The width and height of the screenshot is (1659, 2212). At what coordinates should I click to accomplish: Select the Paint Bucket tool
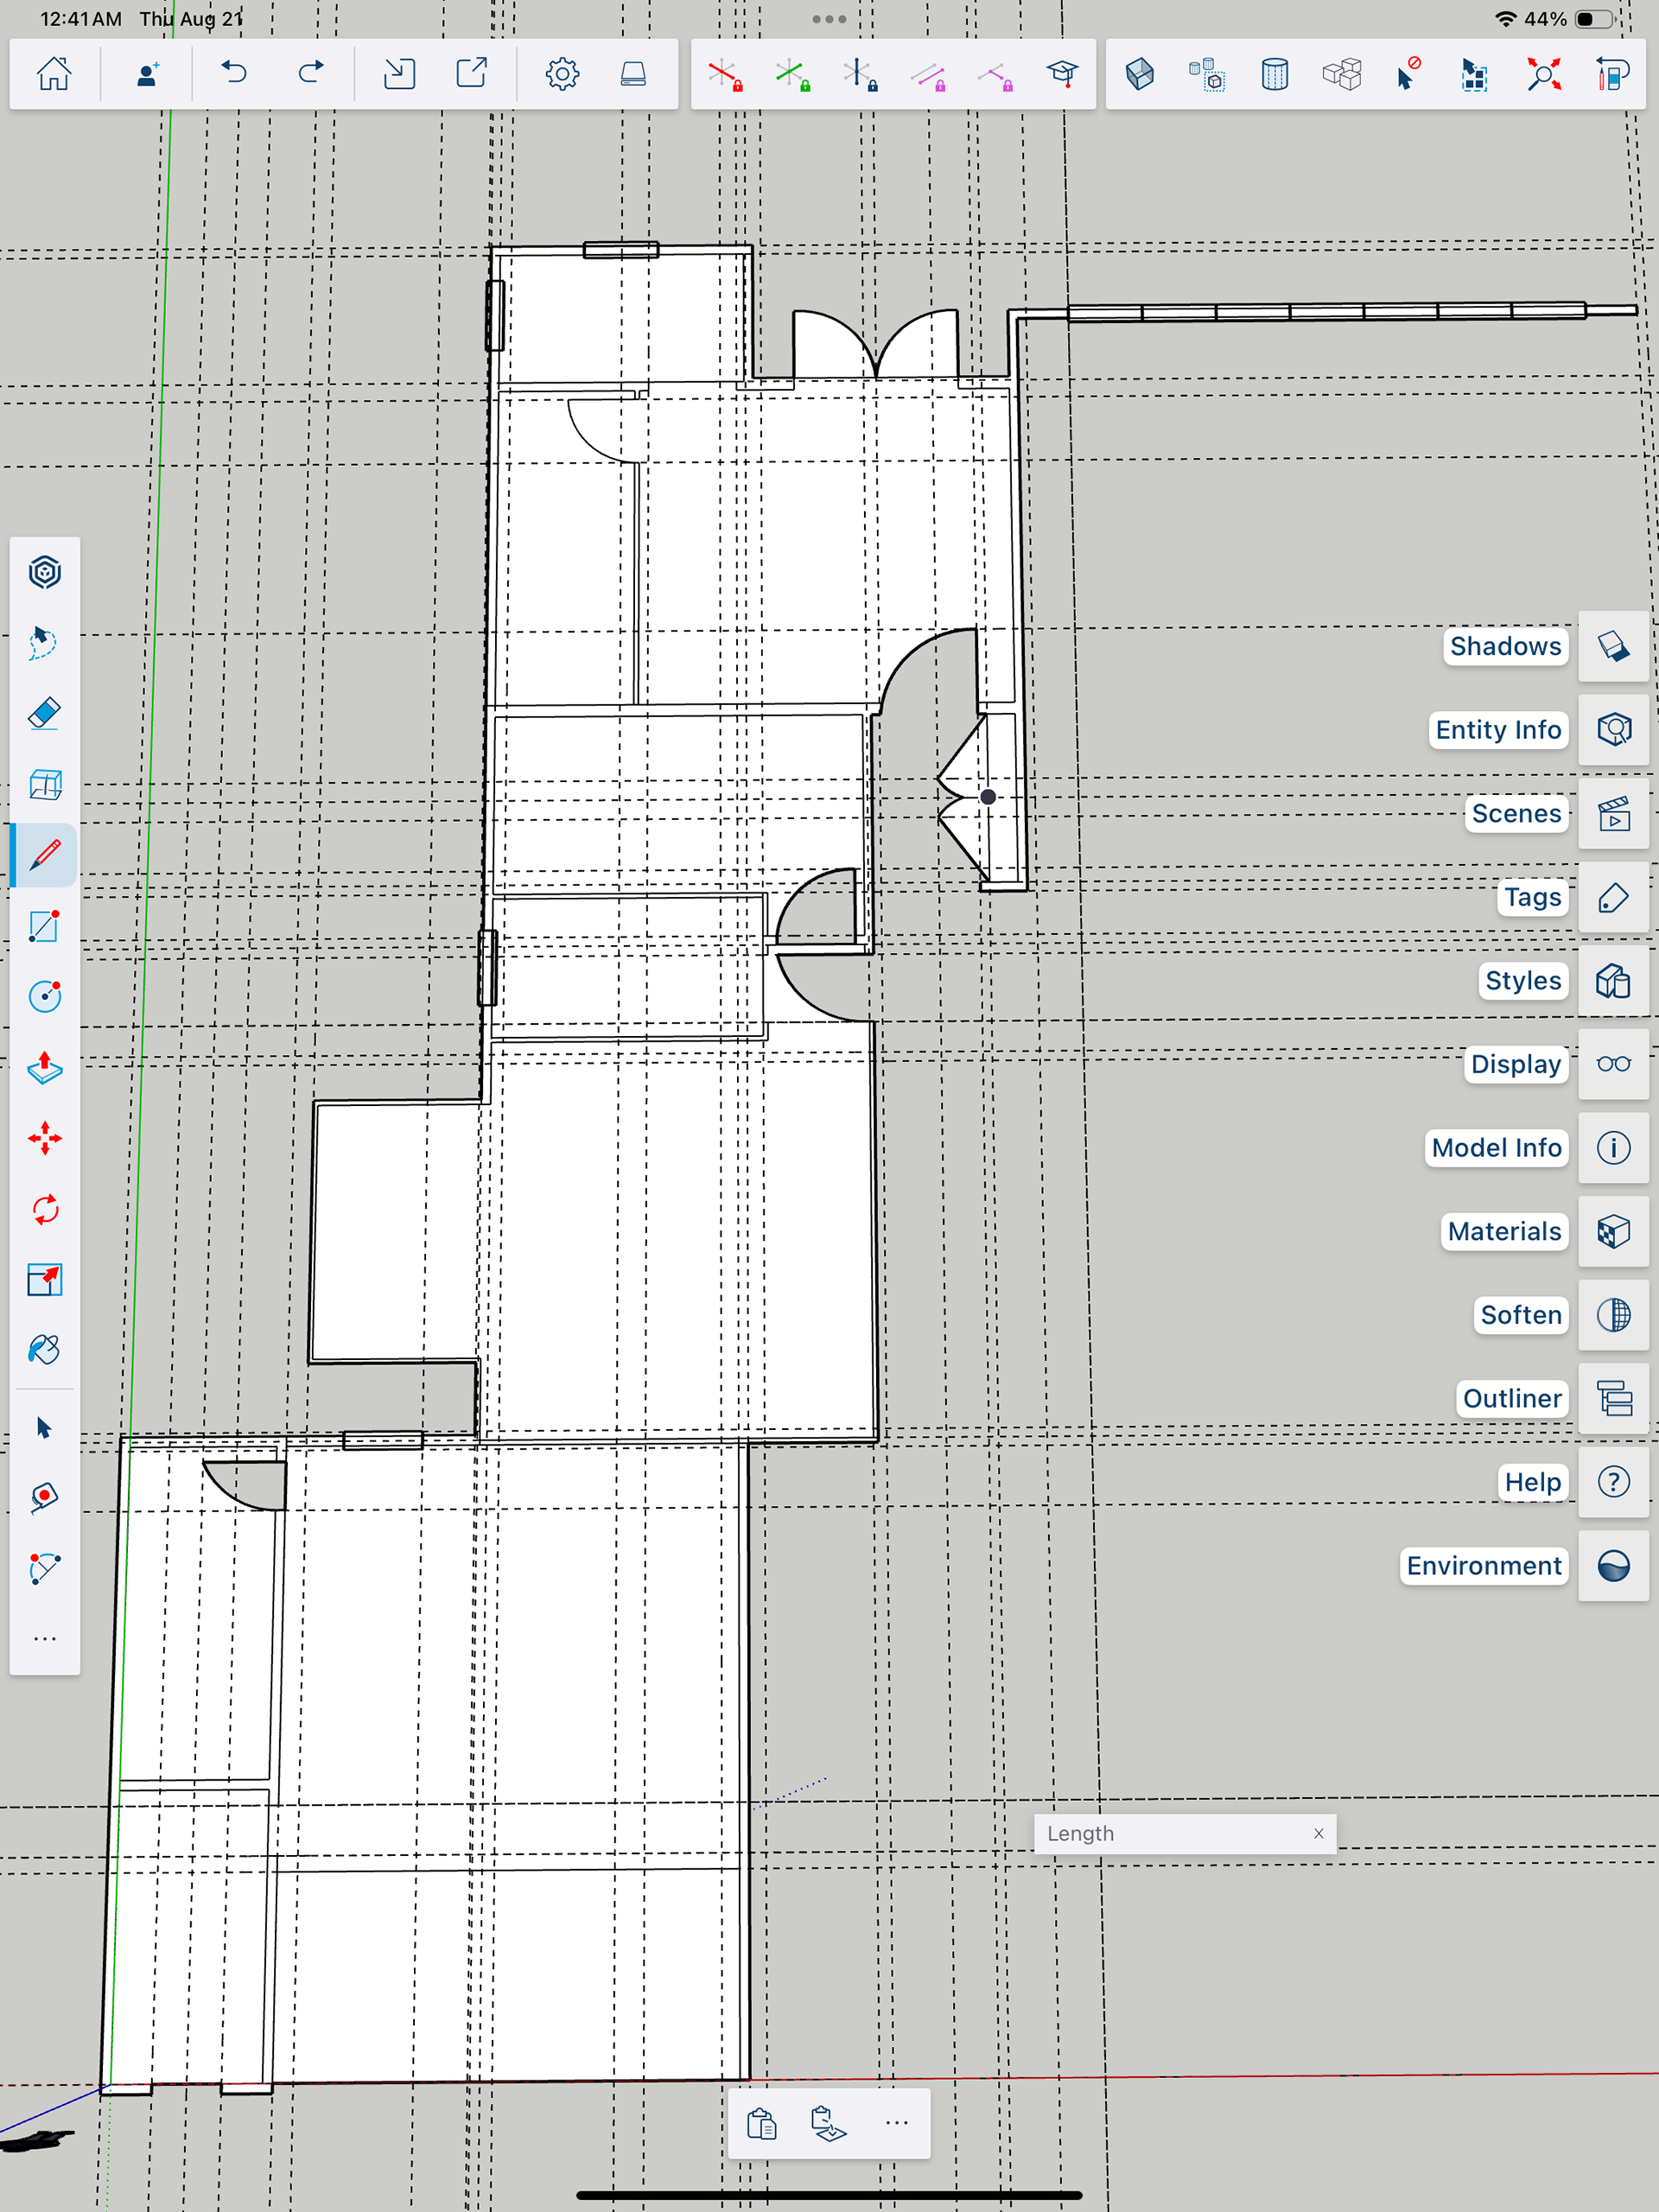point(45,1351)
